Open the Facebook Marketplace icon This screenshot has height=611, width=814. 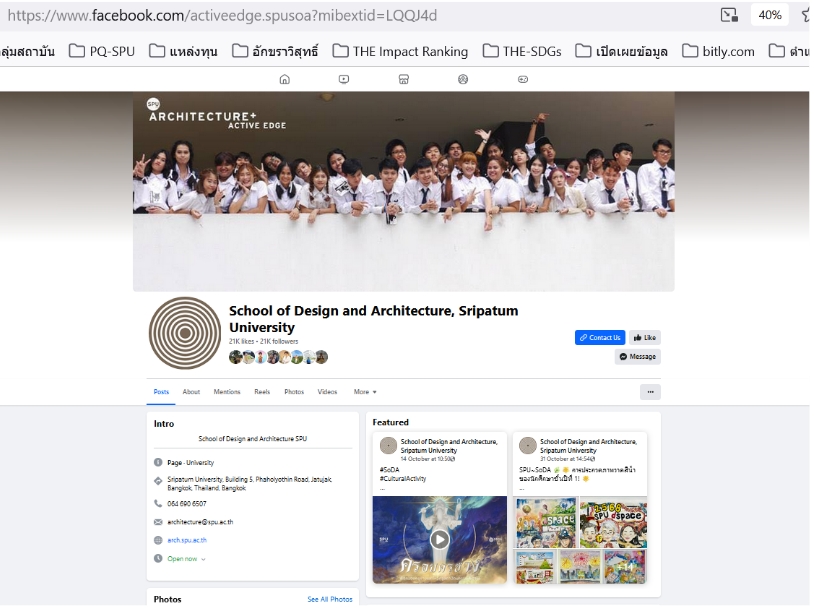click(403, 79)
